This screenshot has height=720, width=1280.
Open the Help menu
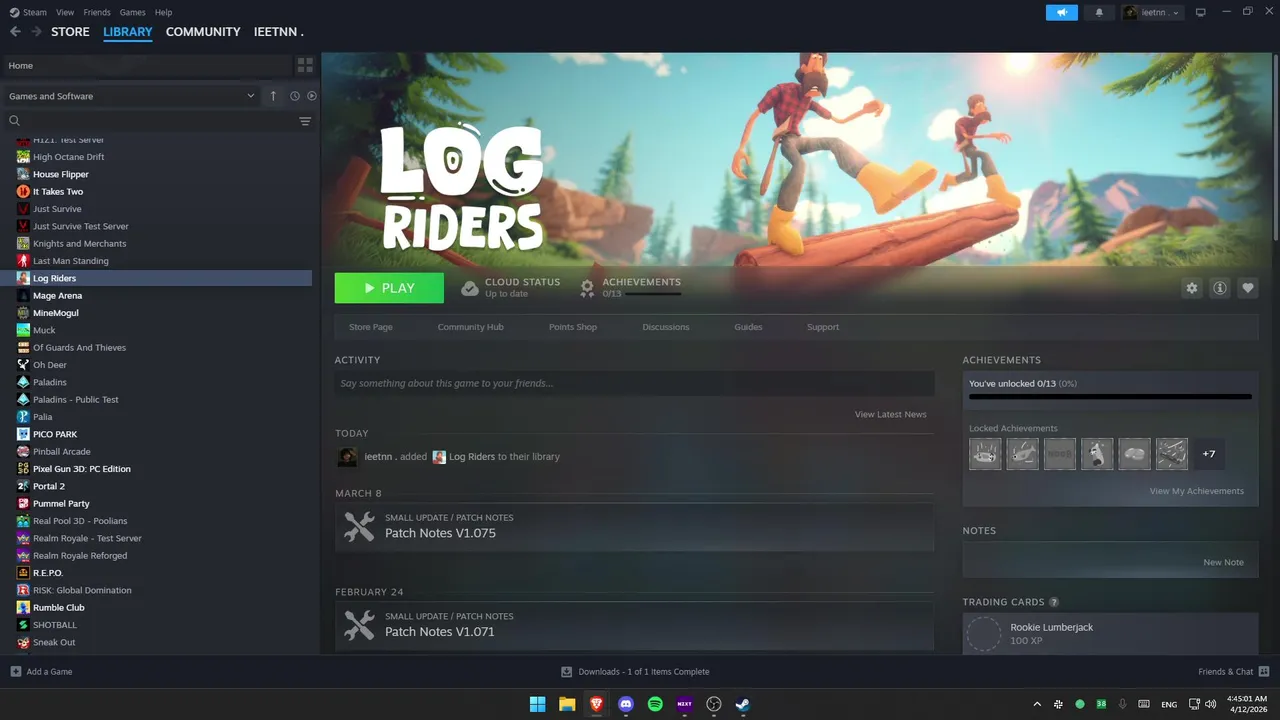[x=164, y=12]
